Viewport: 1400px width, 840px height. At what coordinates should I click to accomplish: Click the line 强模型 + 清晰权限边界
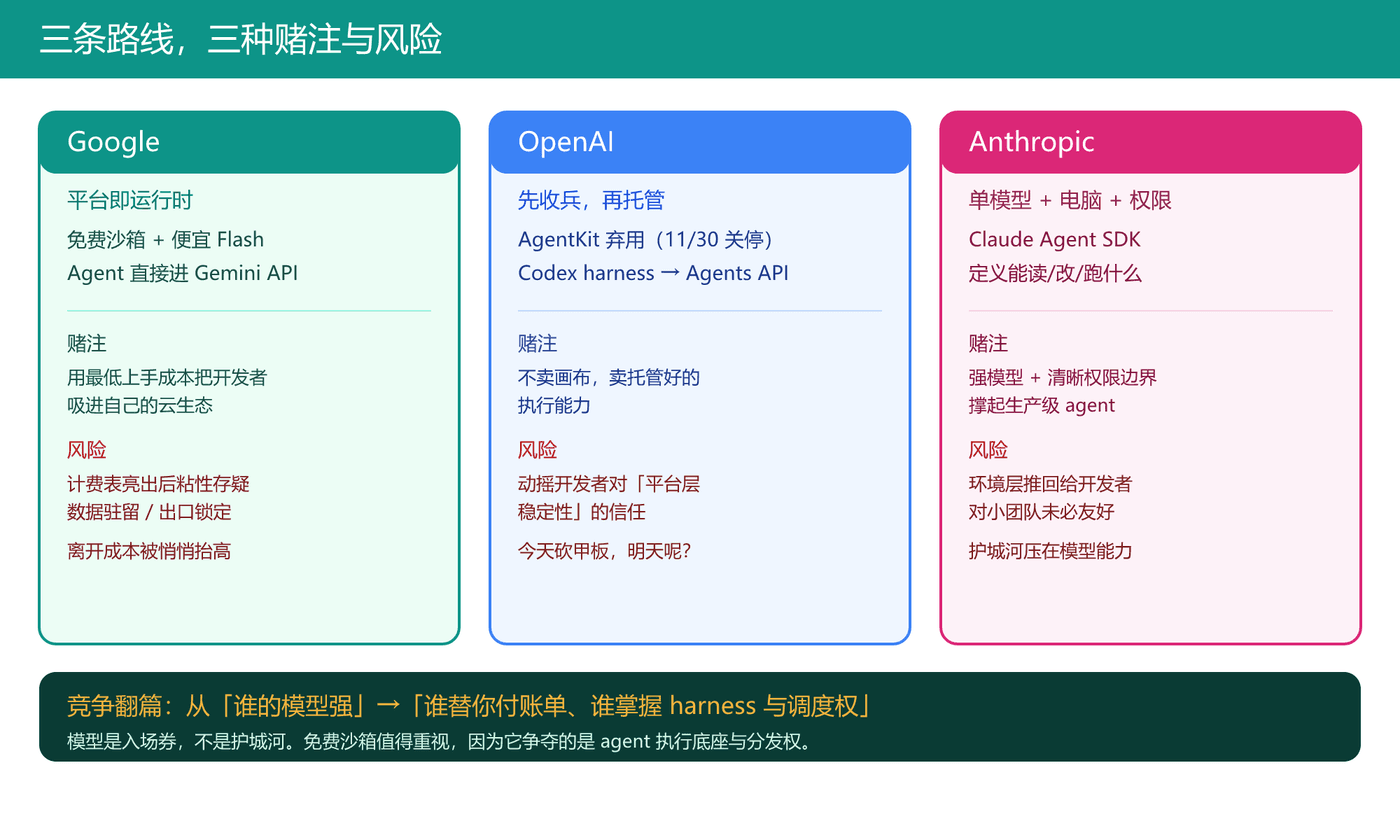[x=1063, y=378]
